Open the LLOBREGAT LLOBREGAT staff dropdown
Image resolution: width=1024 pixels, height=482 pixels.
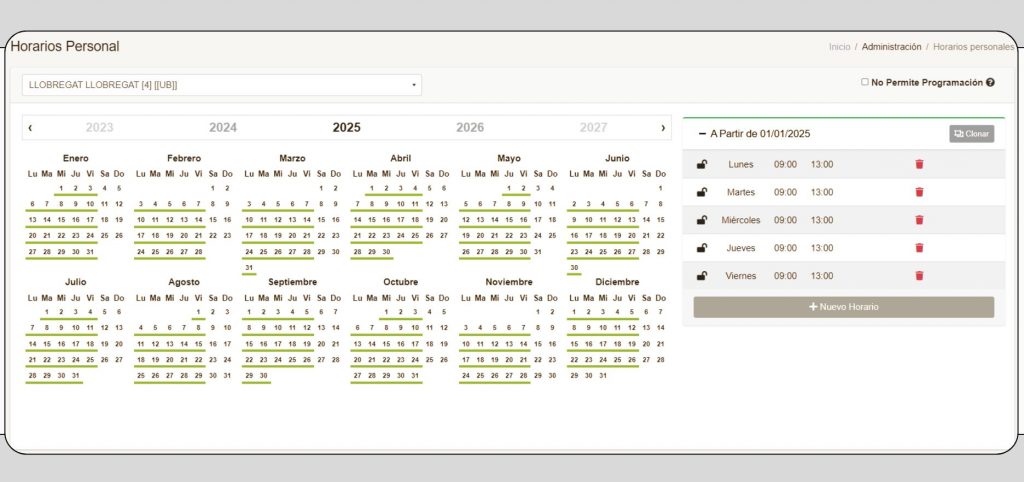click(222, 85)
